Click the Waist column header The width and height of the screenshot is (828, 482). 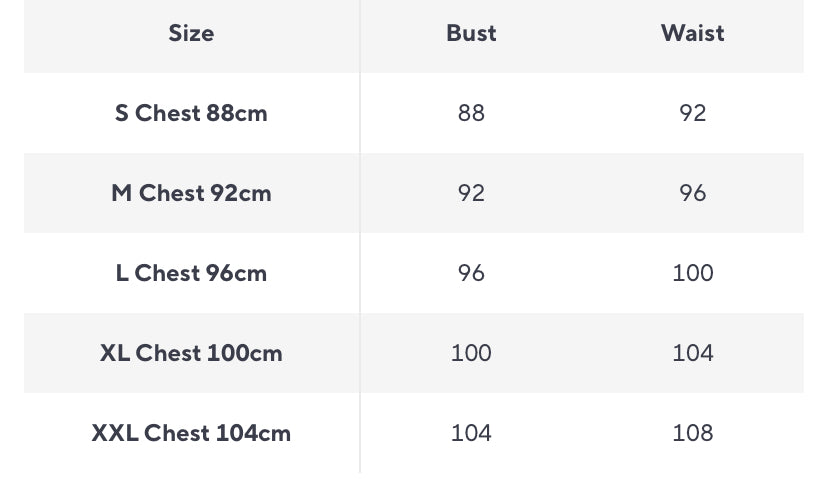692,33
